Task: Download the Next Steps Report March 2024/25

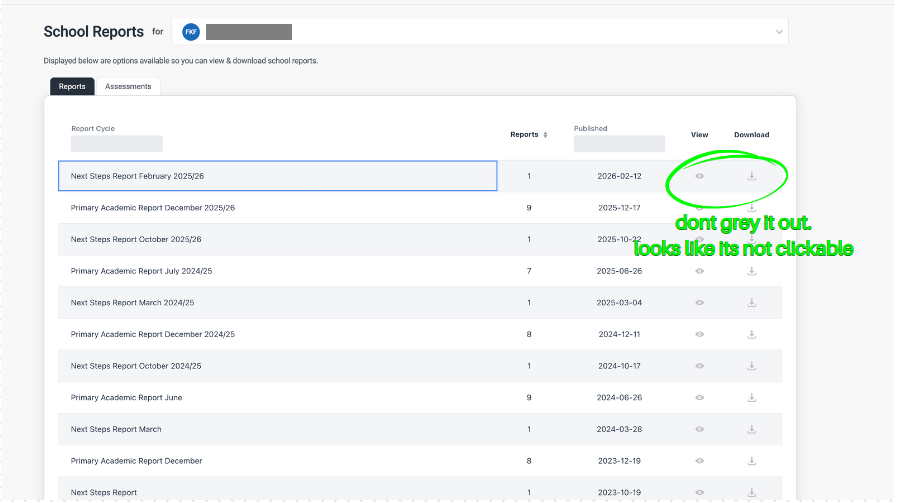Action: click(x=751, y=303)
